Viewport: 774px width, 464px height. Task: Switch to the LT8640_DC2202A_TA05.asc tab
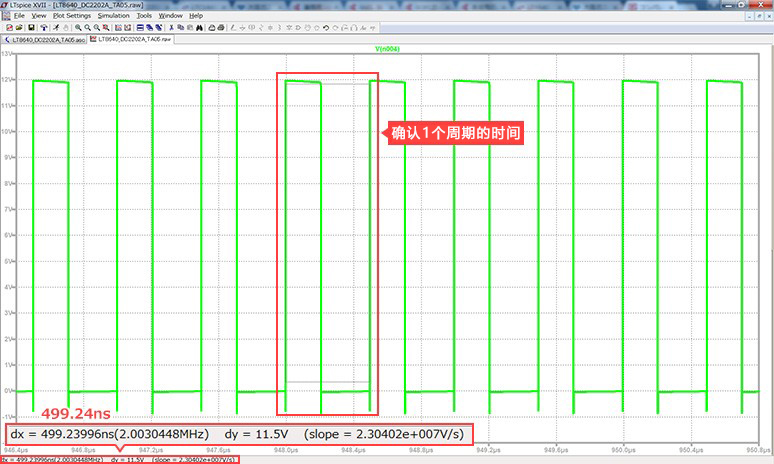[x=45, y=40]
